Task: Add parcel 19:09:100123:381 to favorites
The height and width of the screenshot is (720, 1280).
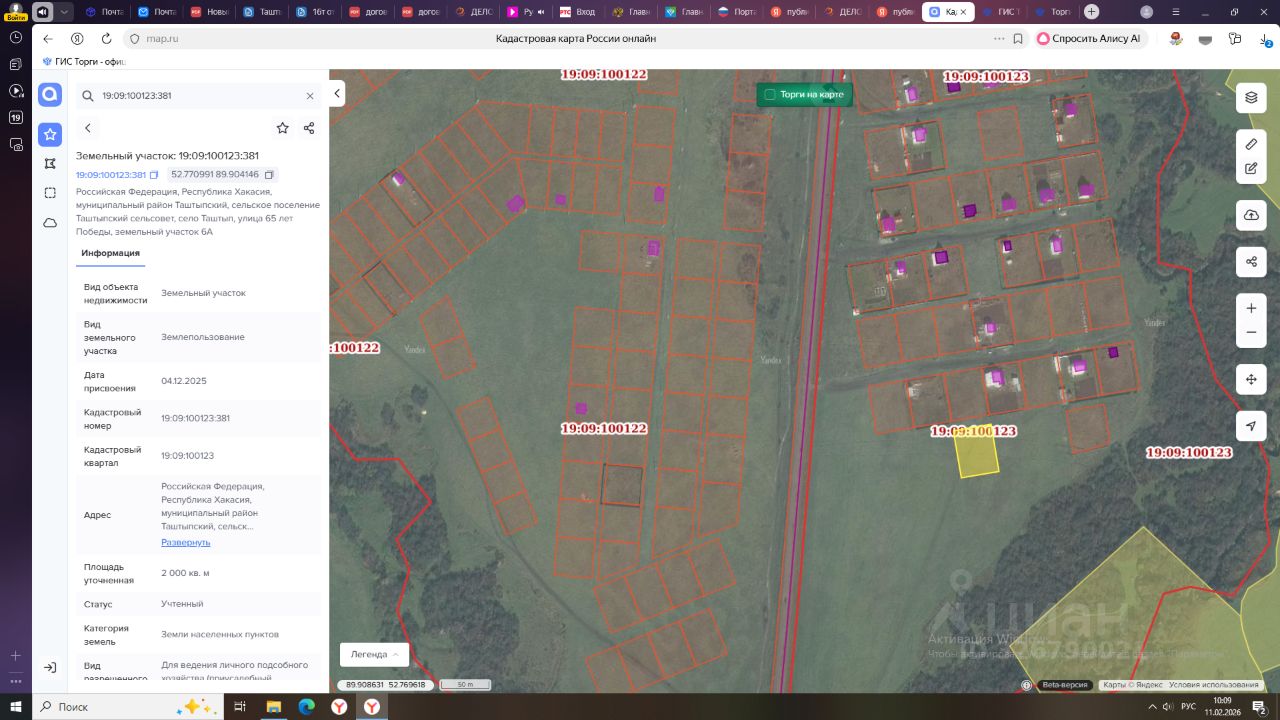Action: pos(283,128)
